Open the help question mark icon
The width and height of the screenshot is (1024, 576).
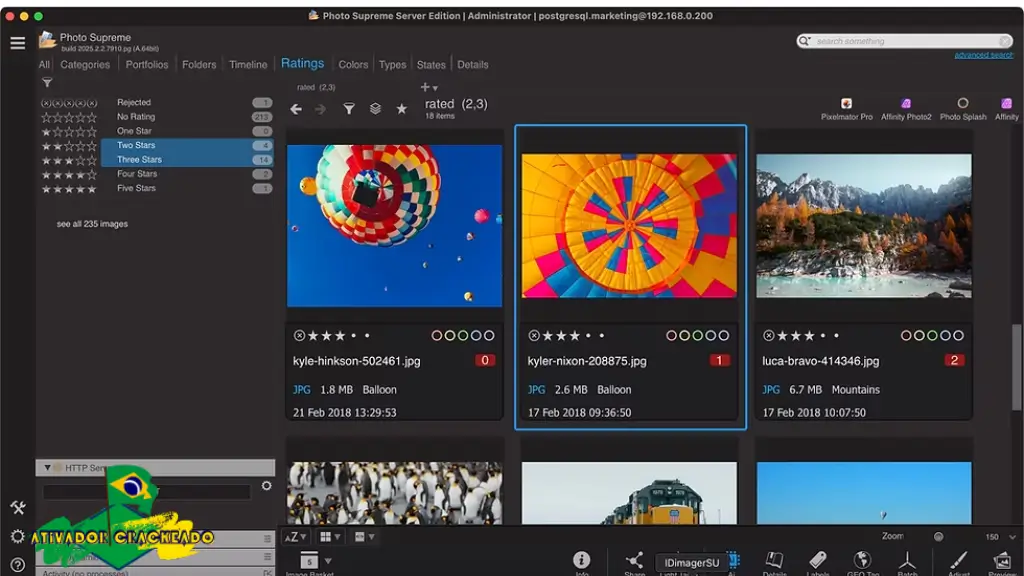18,565
